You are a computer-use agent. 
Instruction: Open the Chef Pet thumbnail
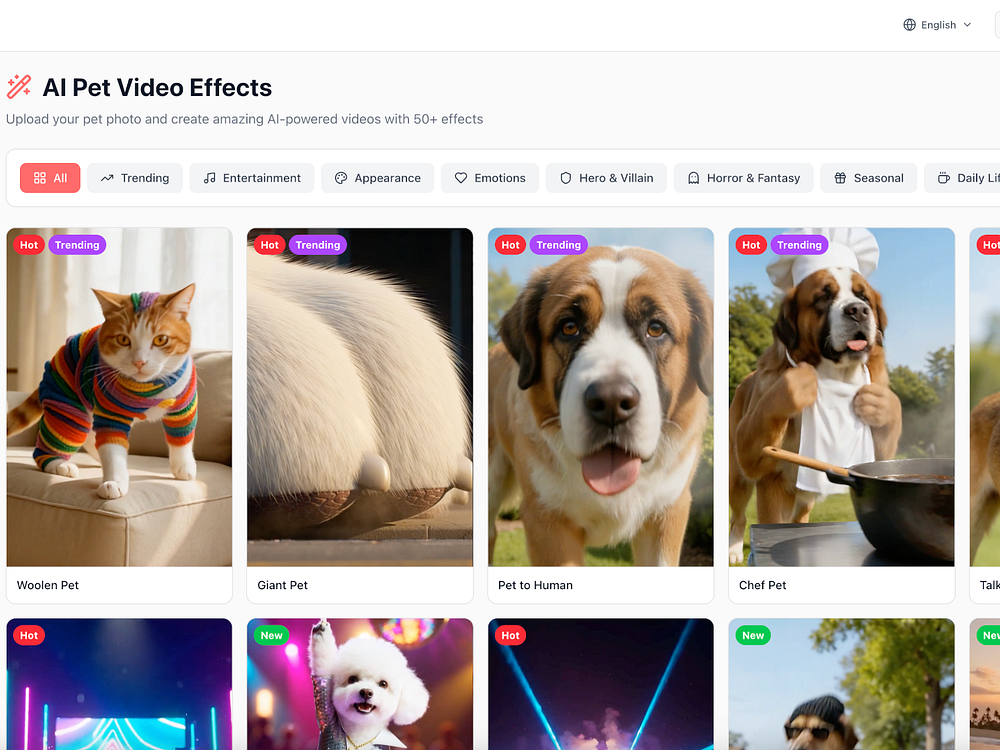tap(841, 397)
